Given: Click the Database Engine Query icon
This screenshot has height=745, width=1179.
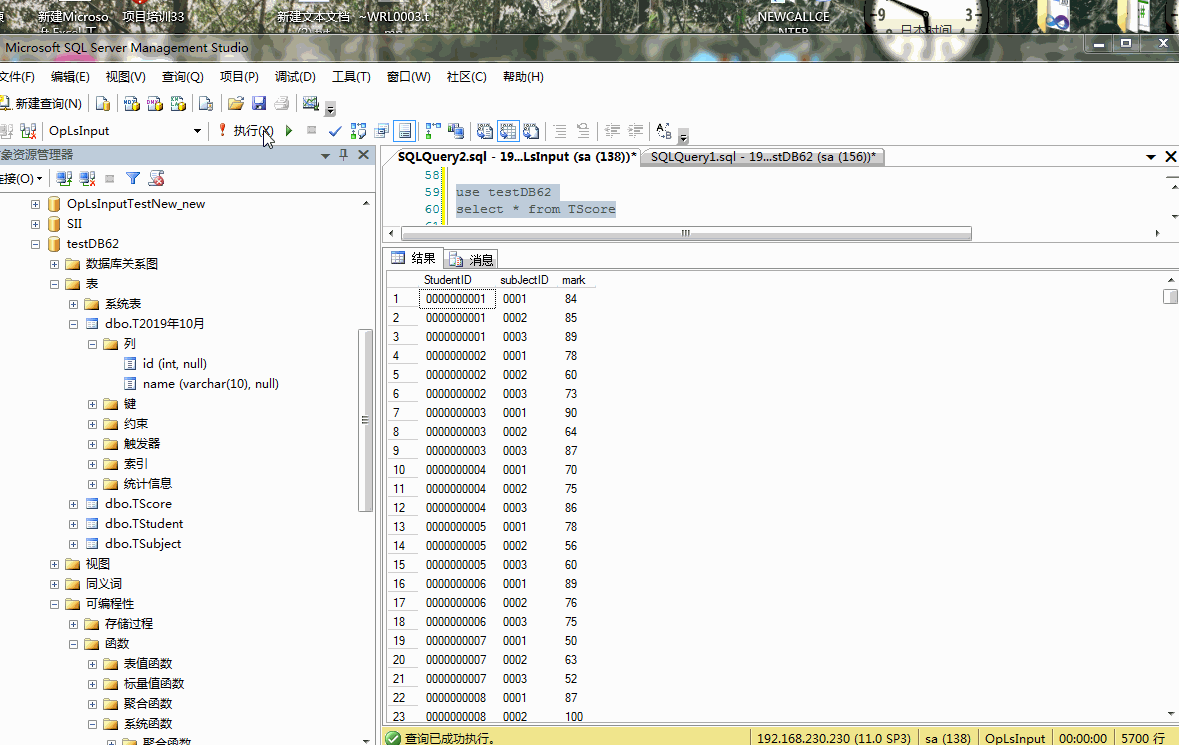Looking at the screenshot, I should point(103,104).
